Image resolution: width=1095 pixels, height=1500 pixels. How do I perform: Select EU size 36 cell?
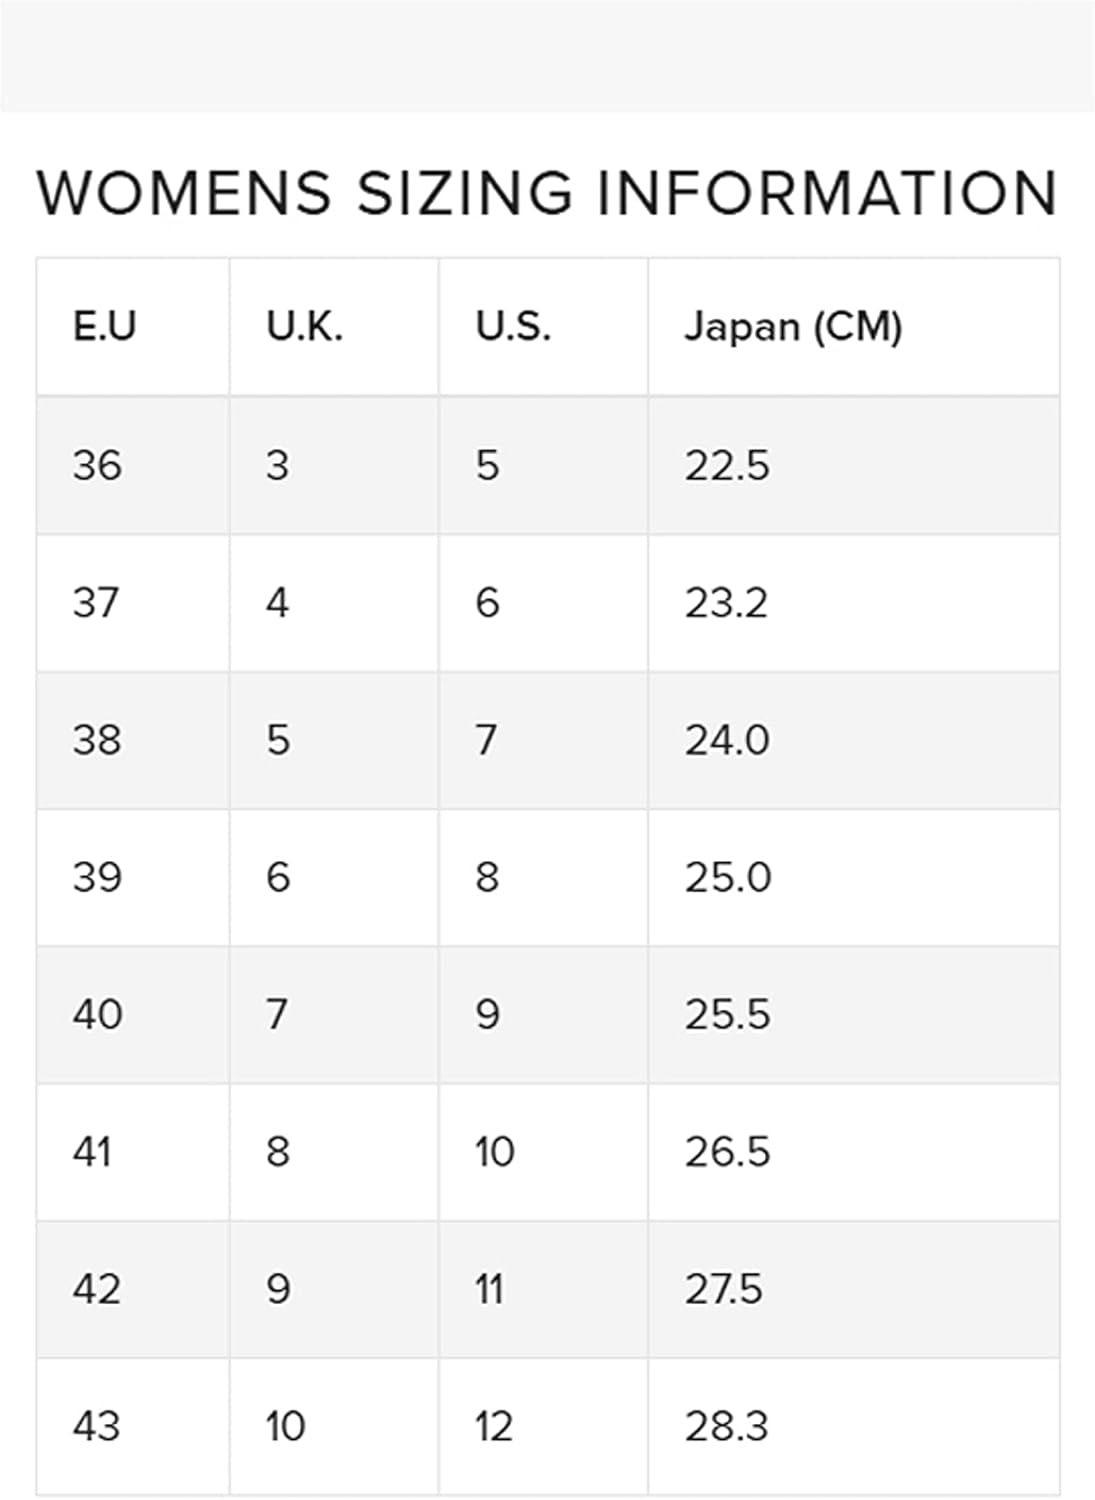pos(97,465)
